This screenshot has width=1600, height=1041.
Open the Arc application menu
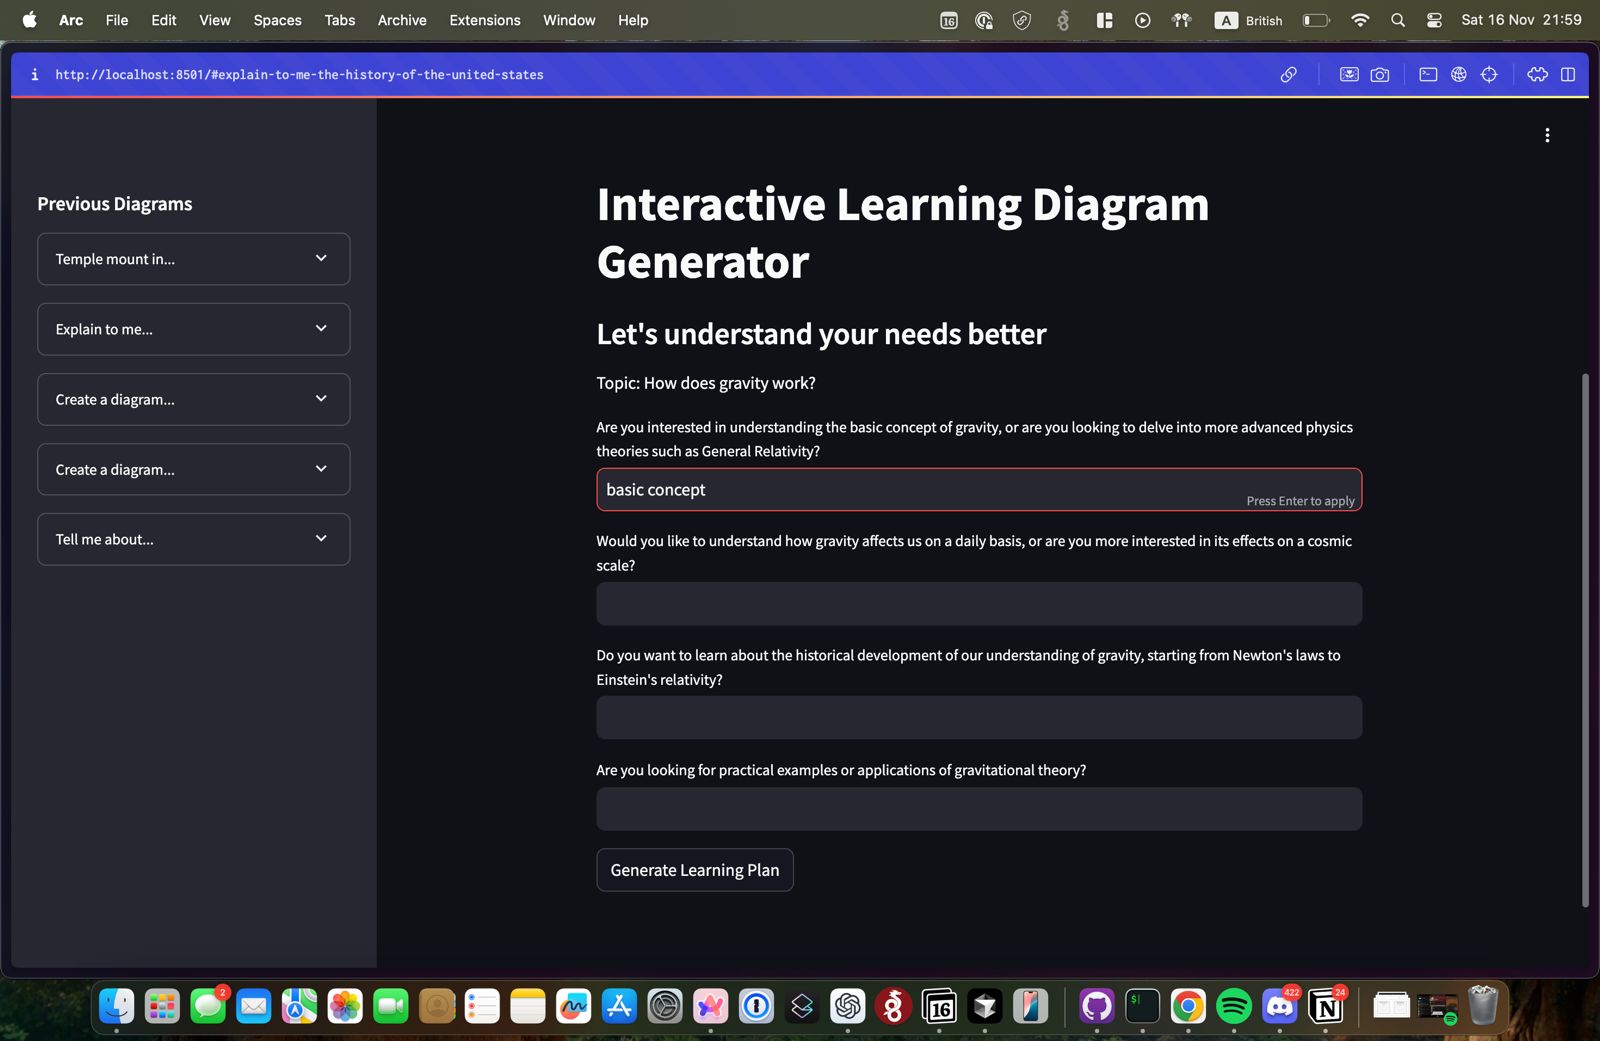tap(71, 20)
